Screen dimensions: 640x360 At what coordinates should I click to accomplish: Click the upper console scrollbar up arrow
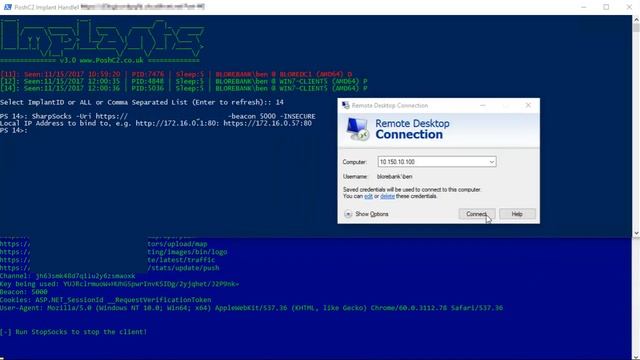point(636,19)
